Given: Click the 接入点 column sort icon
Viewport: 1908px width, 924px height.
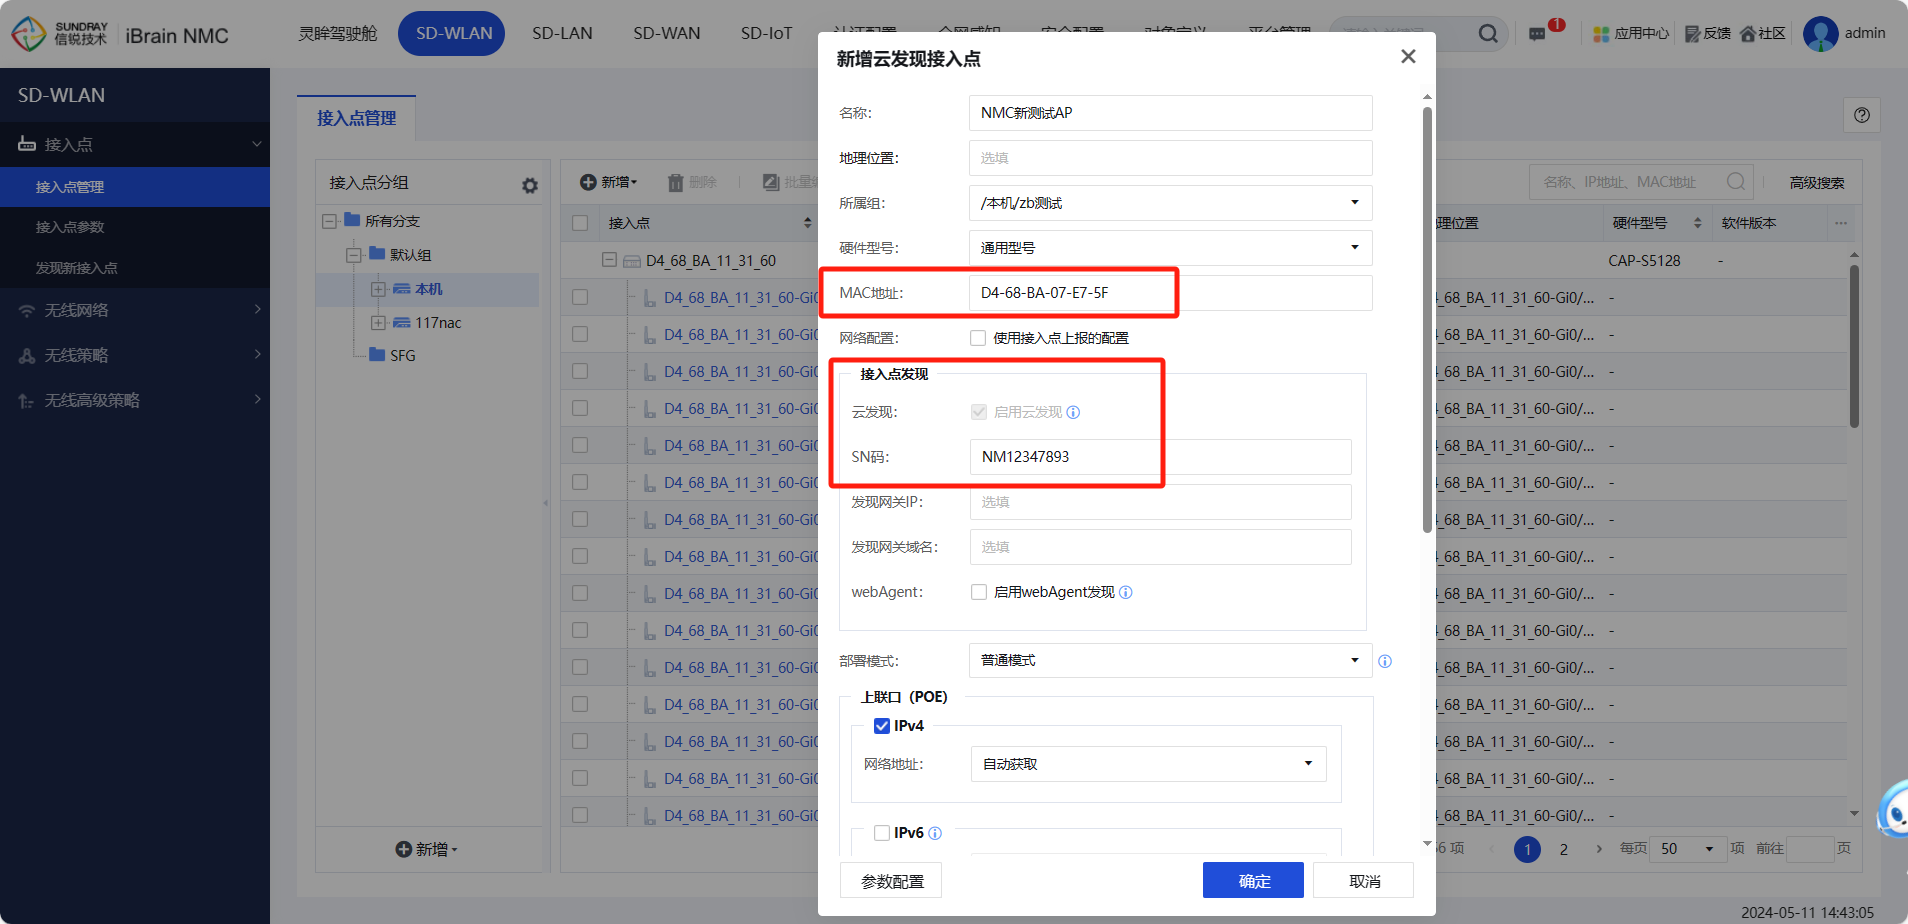Looking at the screenshot, I should coord(808,223).
